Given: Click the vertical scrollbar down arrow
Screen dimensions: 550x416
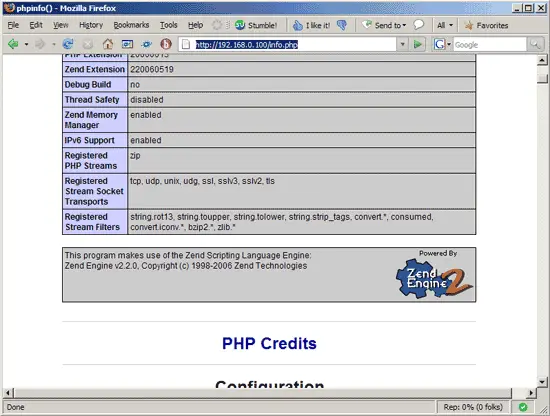Looking at the screenshot, I should click(x=542, y=381).
